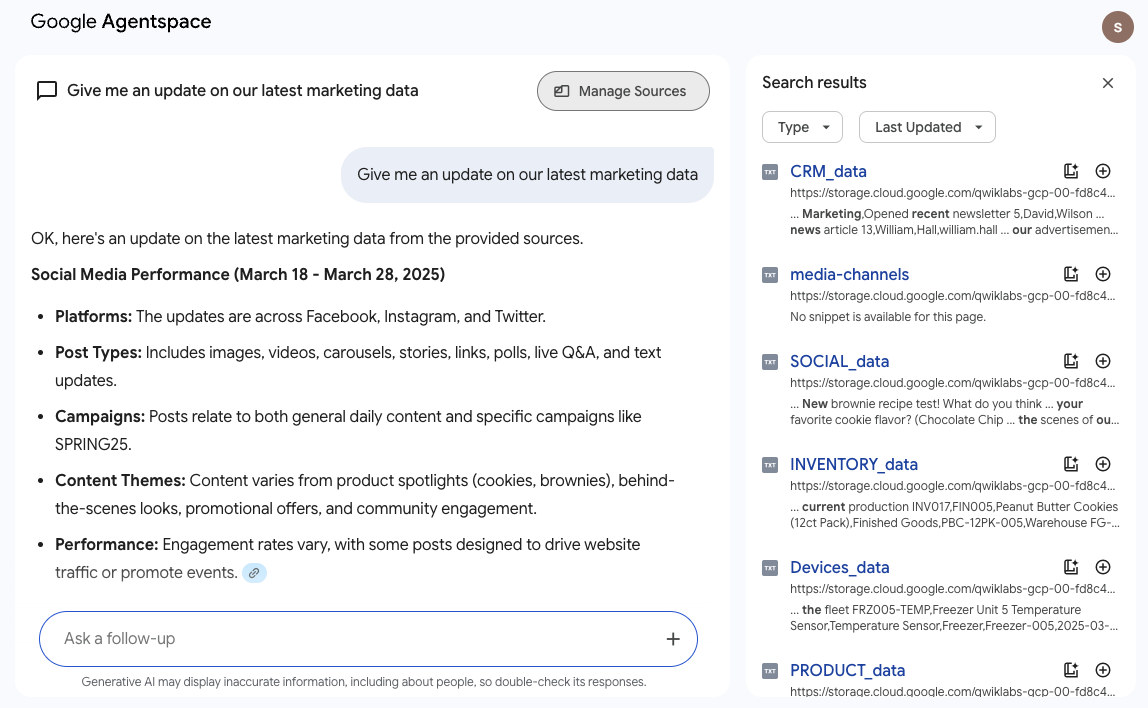This screenshot has width=1148, height=708.
Task: Click the 'Post Types:' bullet text
Action: [x=358, y=366]
